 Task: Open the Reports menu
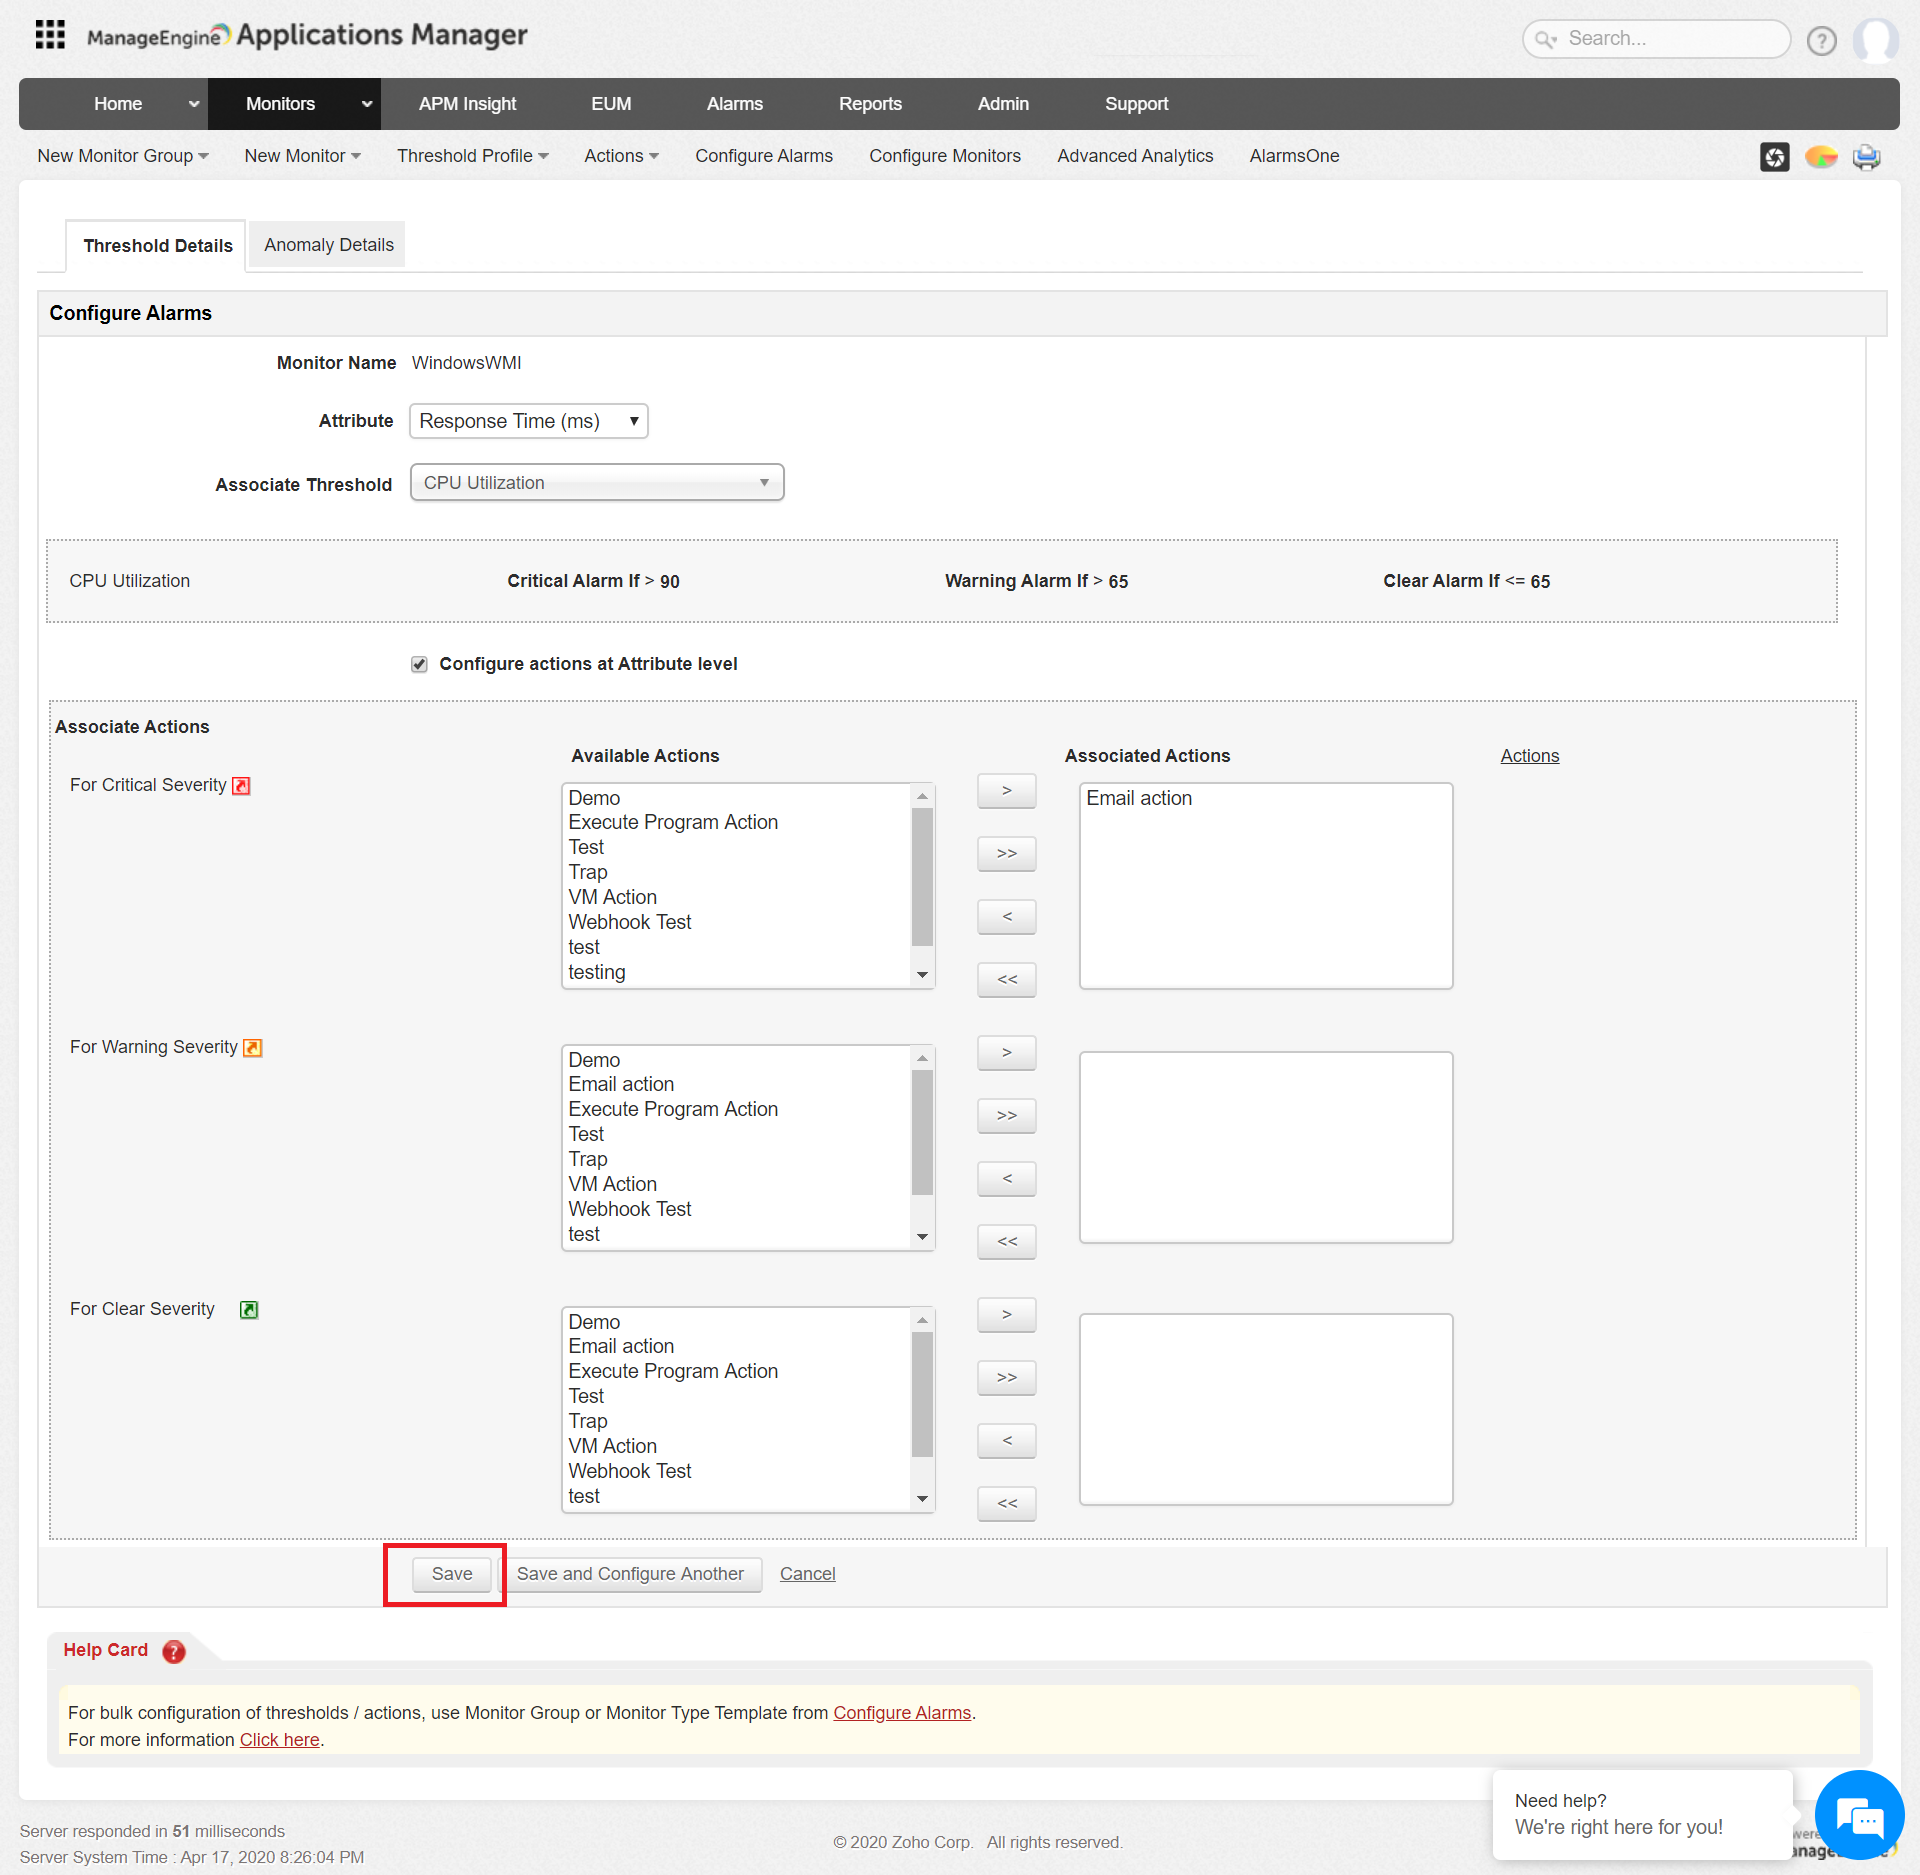tap(869, 104)
